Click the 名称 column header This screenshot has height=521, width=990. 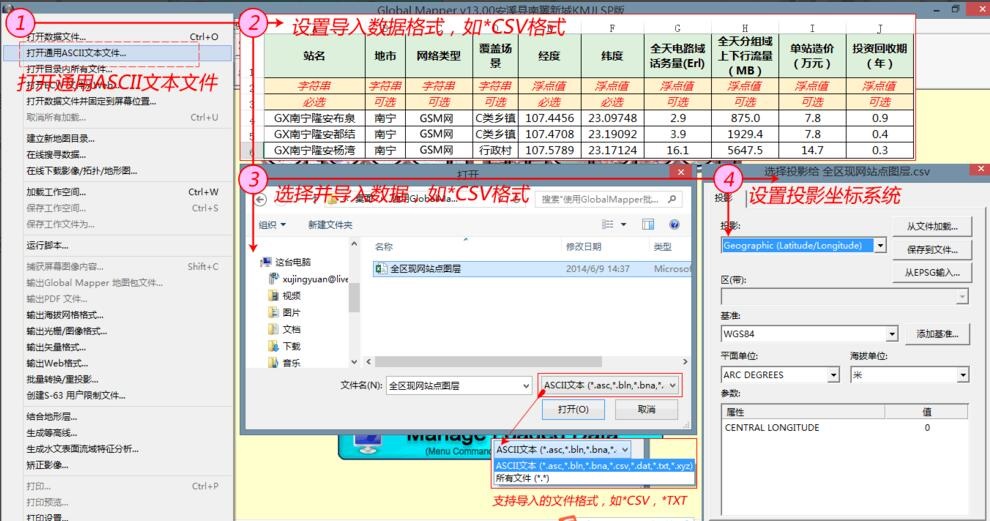(384, 247)
